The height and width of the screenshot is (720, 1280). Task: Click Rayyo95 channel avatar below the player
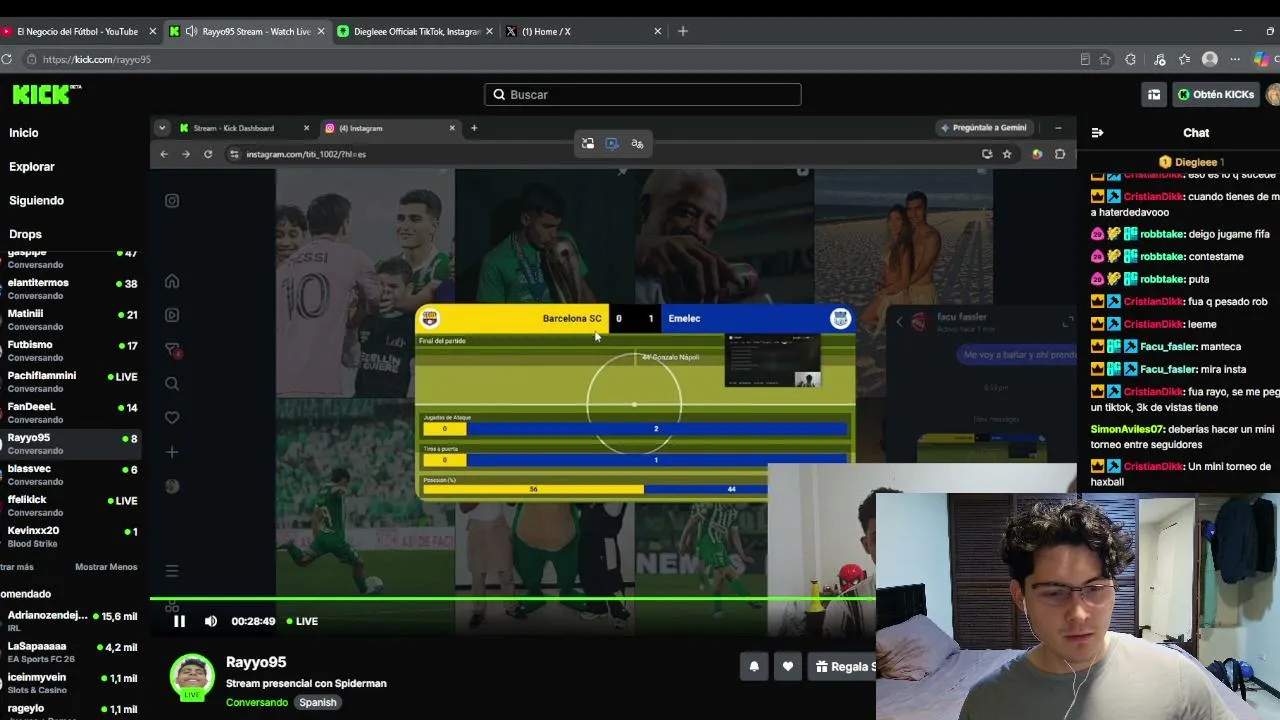point(192,678)
